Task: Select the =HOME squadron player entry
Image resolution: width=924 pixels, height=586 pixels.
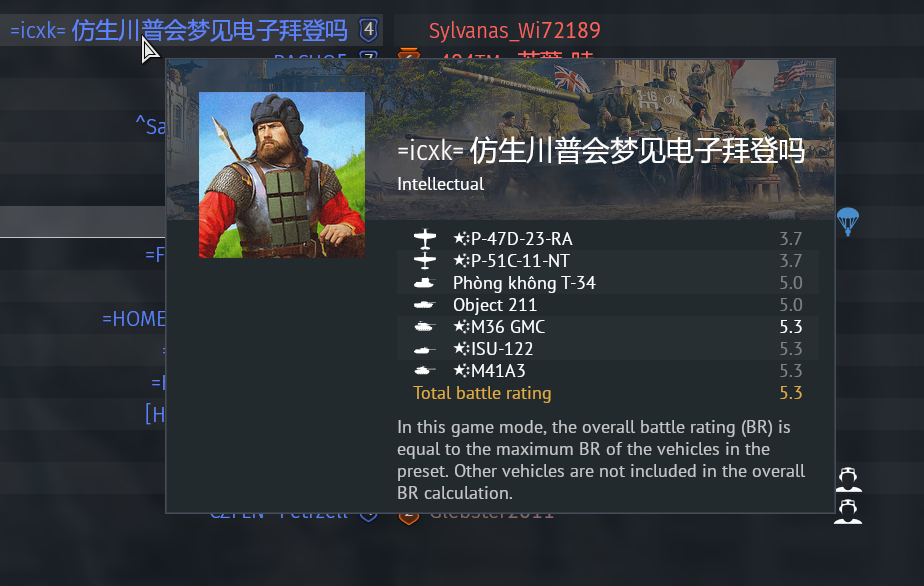Action: pos(134,319)
